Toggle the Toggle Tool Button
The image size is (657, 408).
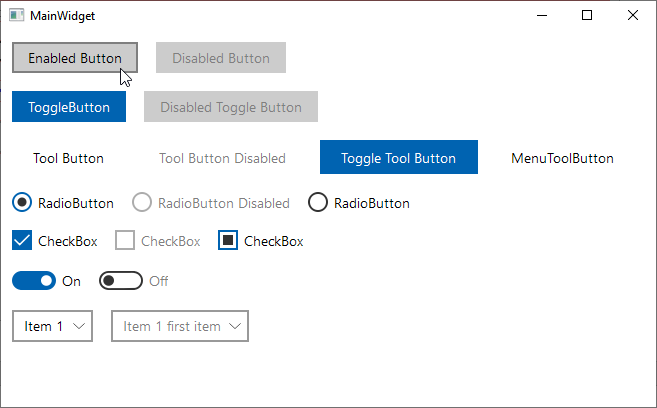pyautogui.click(x=398, y=158)
